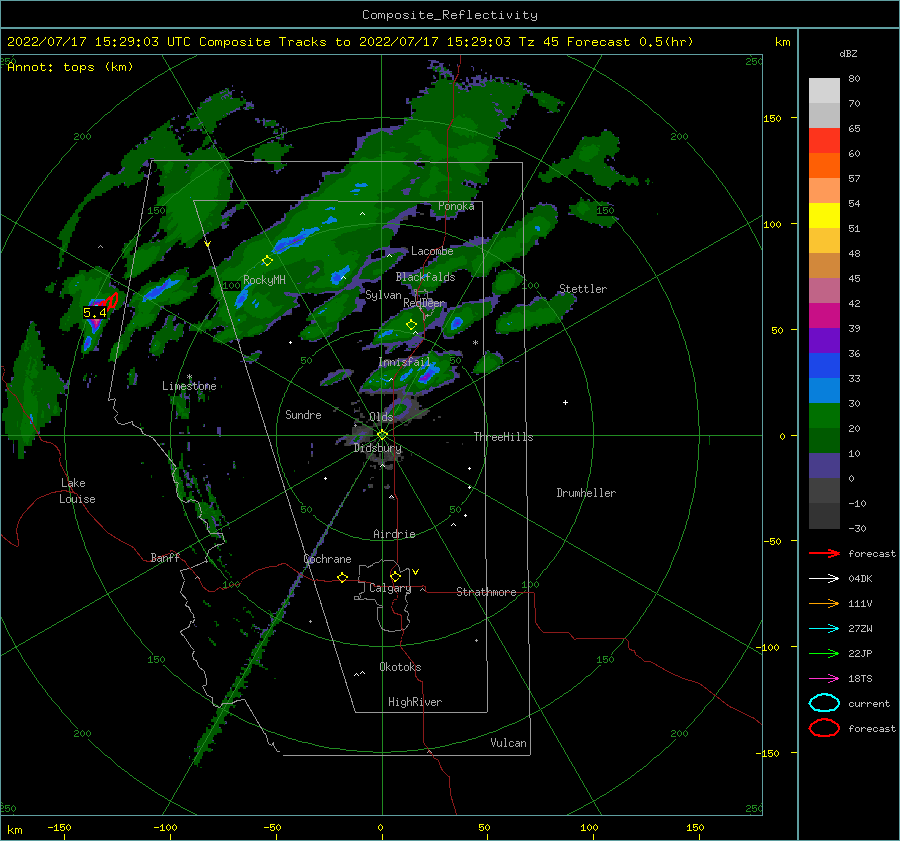
Task: Click the Strathmore label
Action: click(x=486, y=592)
